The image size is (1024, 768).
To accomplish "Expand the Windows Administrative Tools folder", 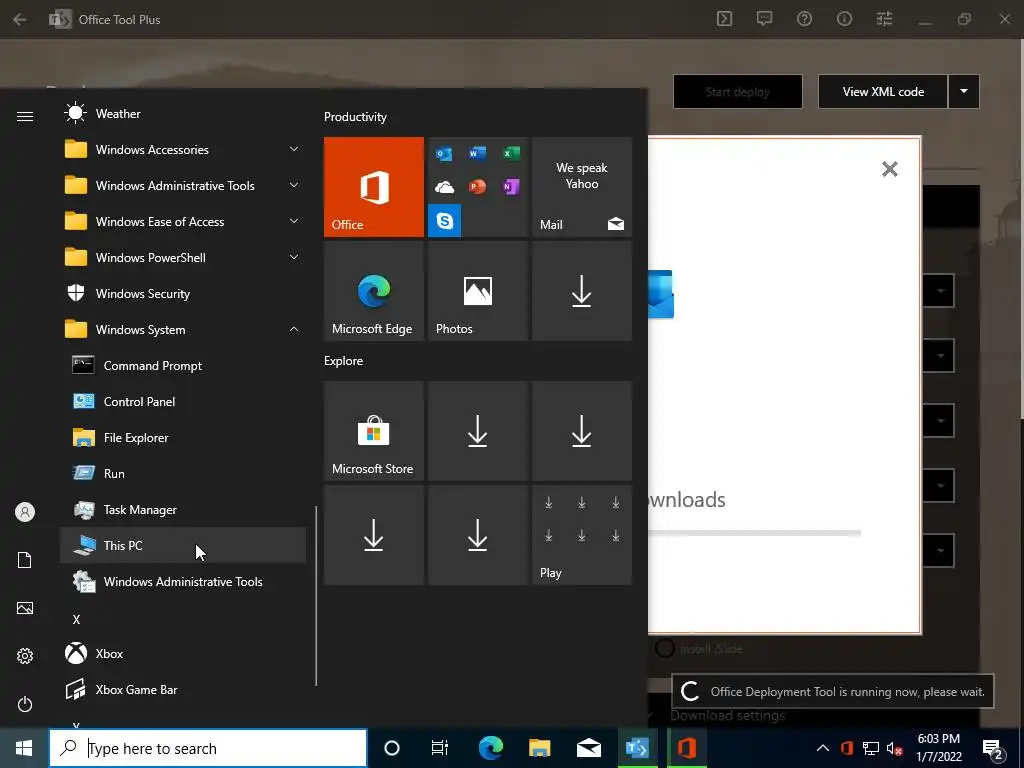I will [x=183, y=185].
